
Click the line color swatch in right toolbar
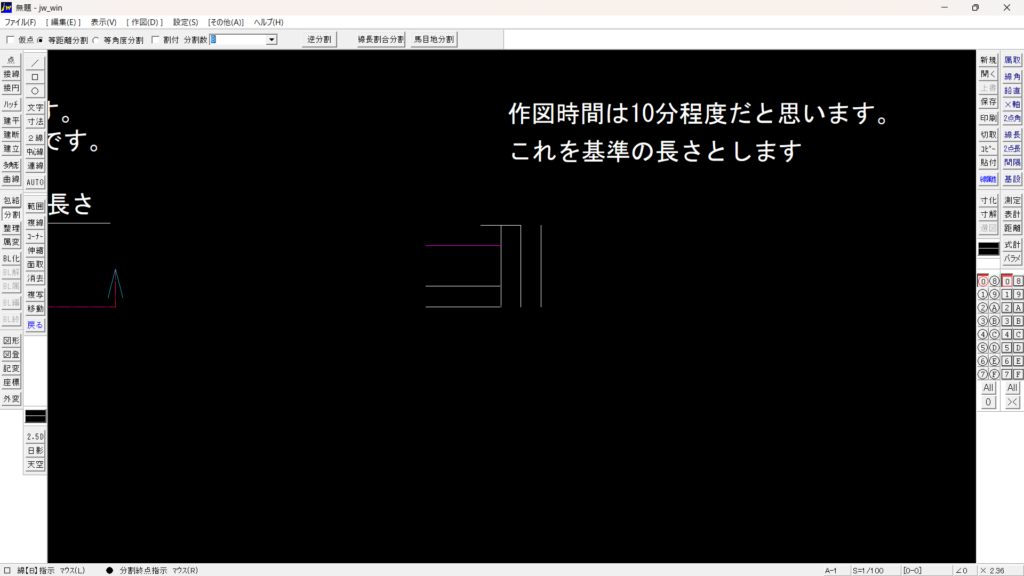click(988, 248)
